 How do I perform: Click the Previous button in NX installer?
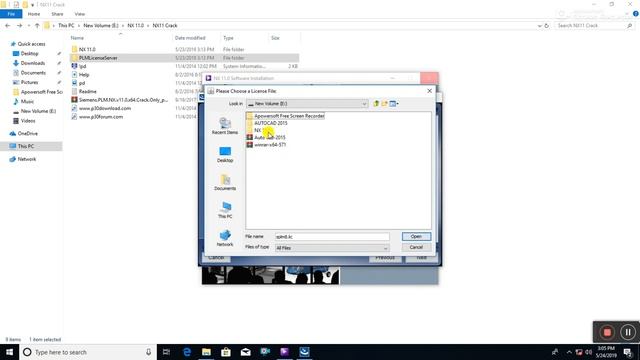[385, 258]
